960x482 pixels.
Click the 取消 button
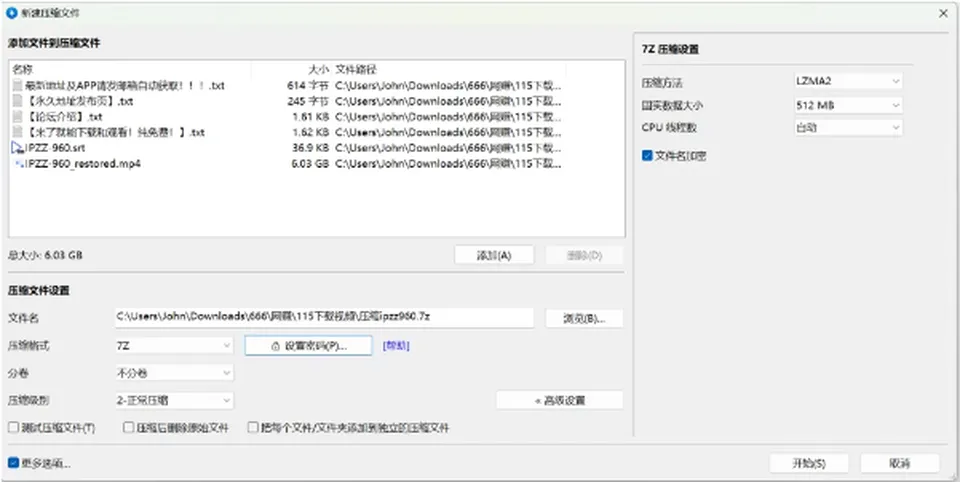(899, 463)
